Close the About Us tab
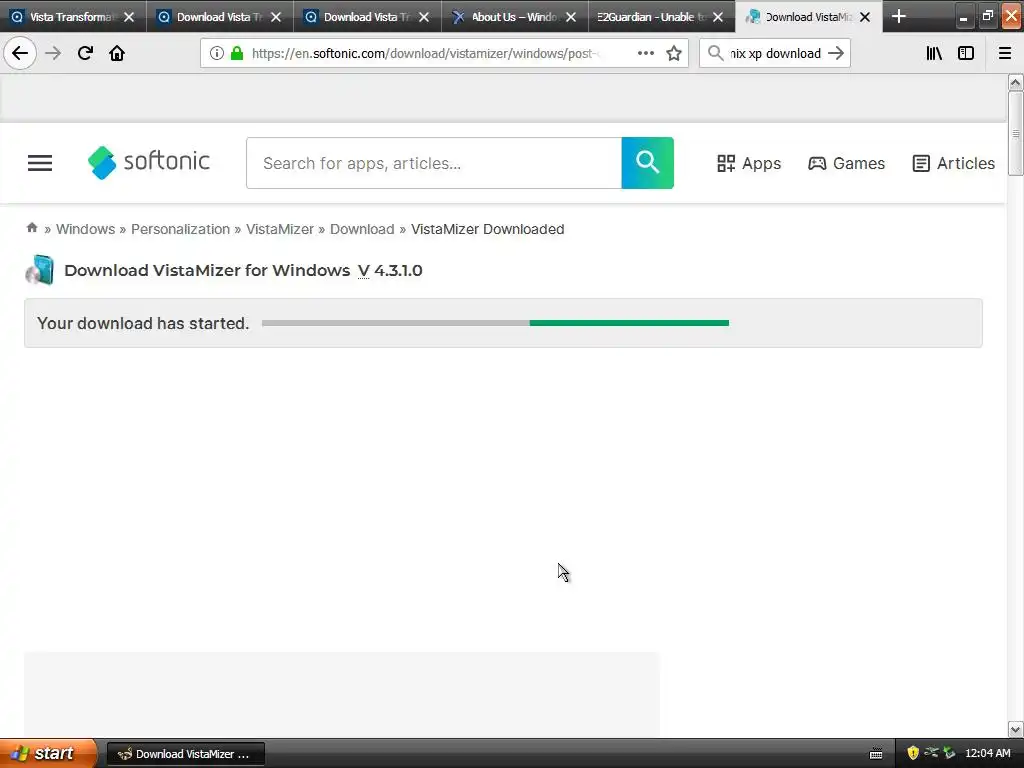 coord(571,17)
